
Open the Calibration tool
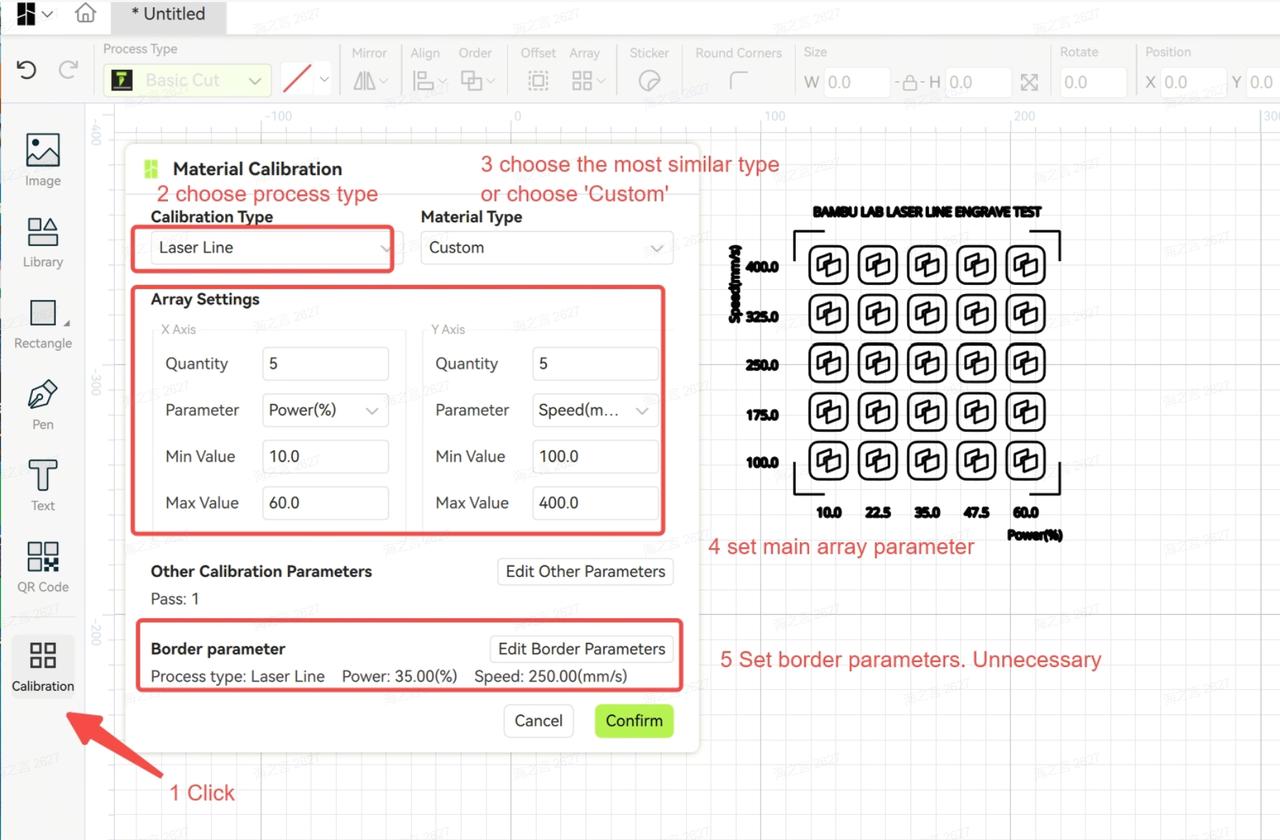coord(43,666)
